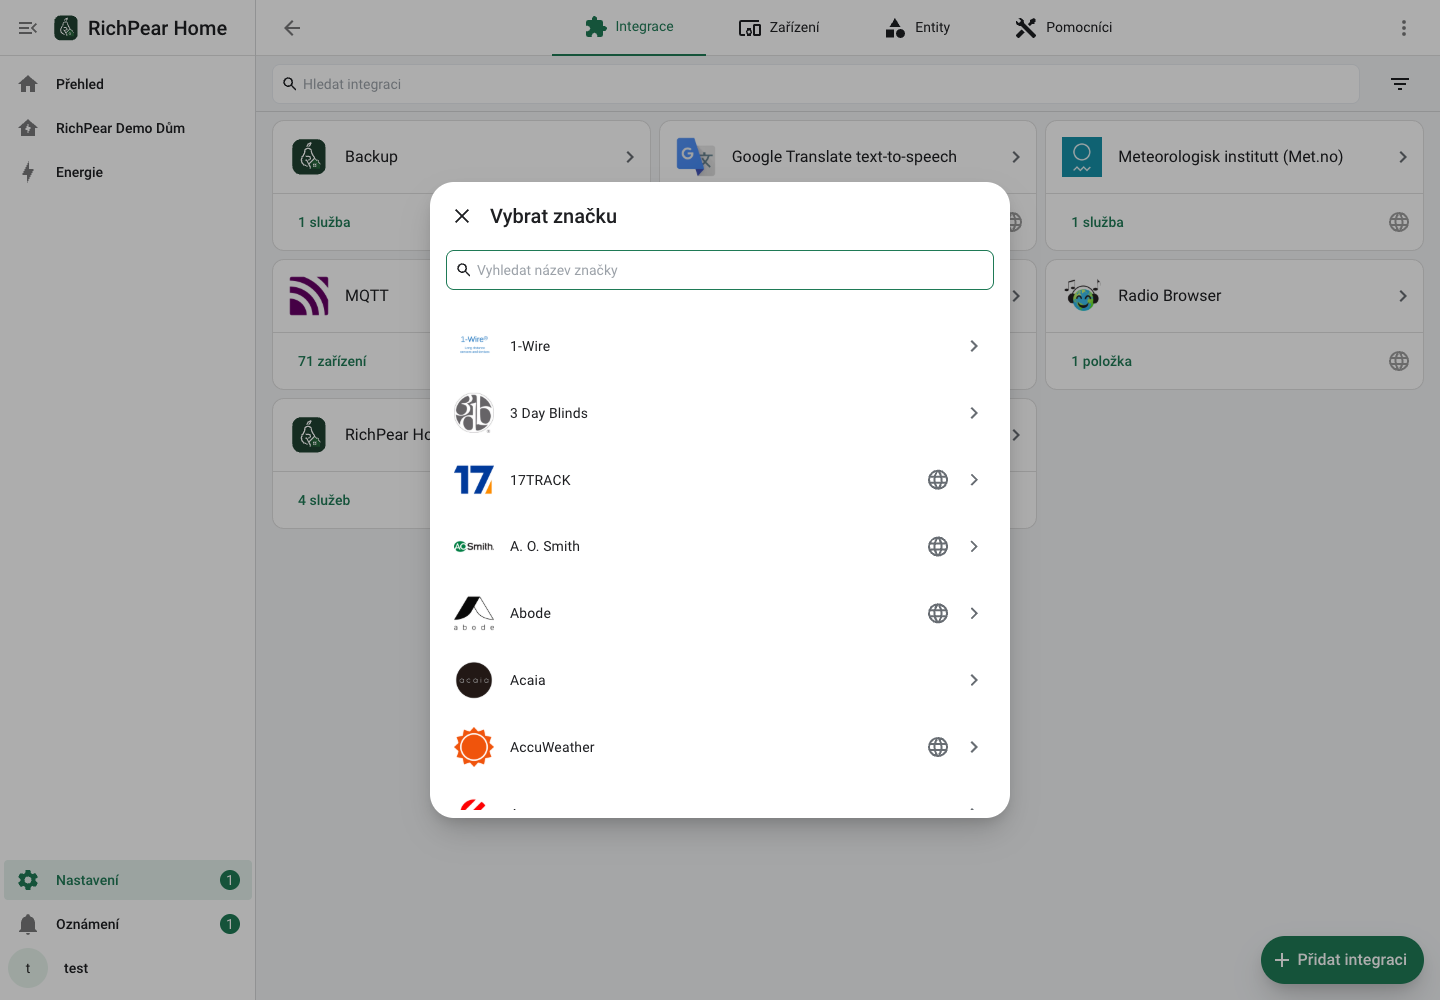1440x1000 pixels.
Task: Open the Backup integration card
Action: [x=462, y=157]
